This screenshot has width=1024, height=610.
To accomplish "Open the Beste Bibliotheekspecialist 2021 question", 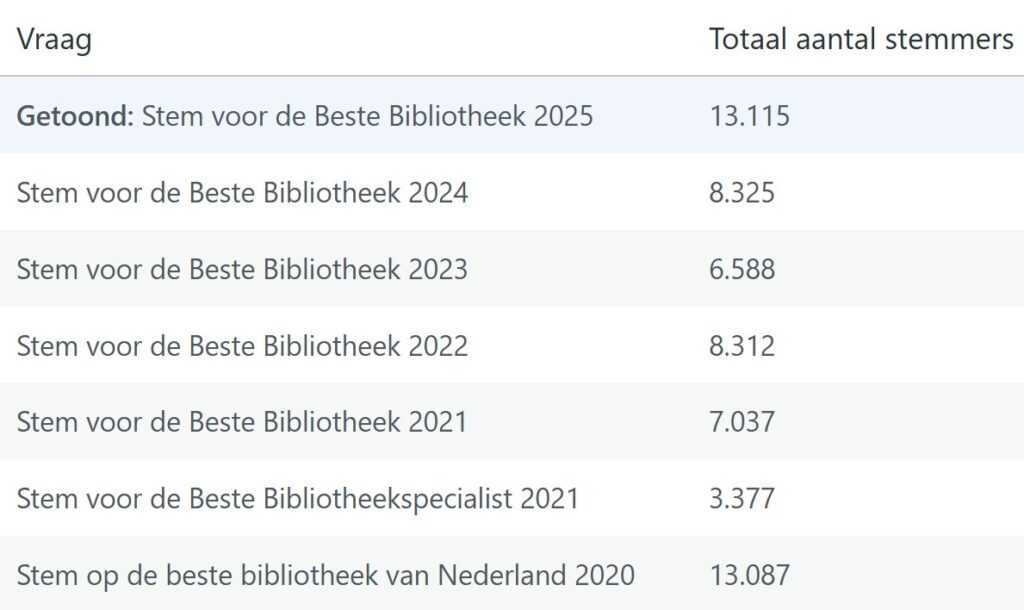I will 297,498.
